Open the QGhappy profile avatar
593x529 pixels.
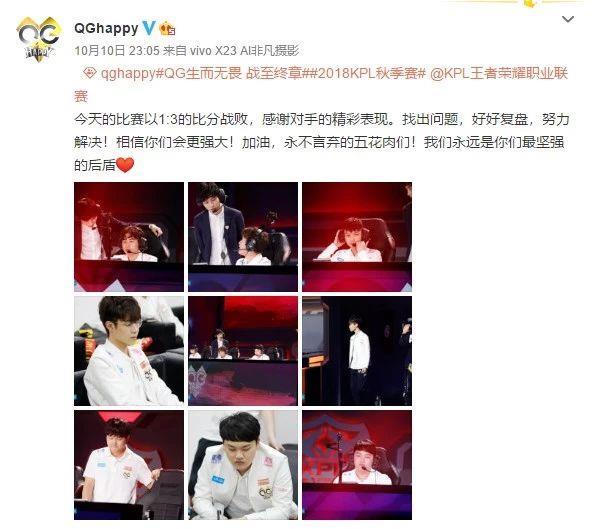(x=39, y=39)
